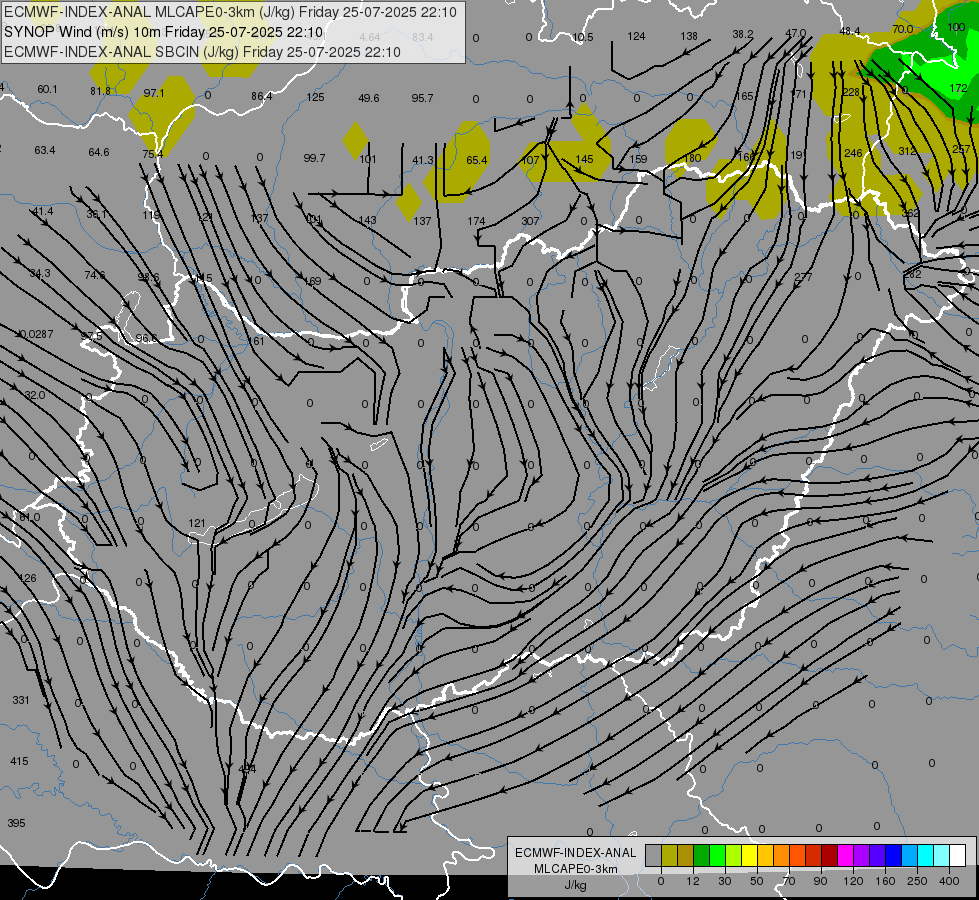Click the map value 138

coord(689,36)
